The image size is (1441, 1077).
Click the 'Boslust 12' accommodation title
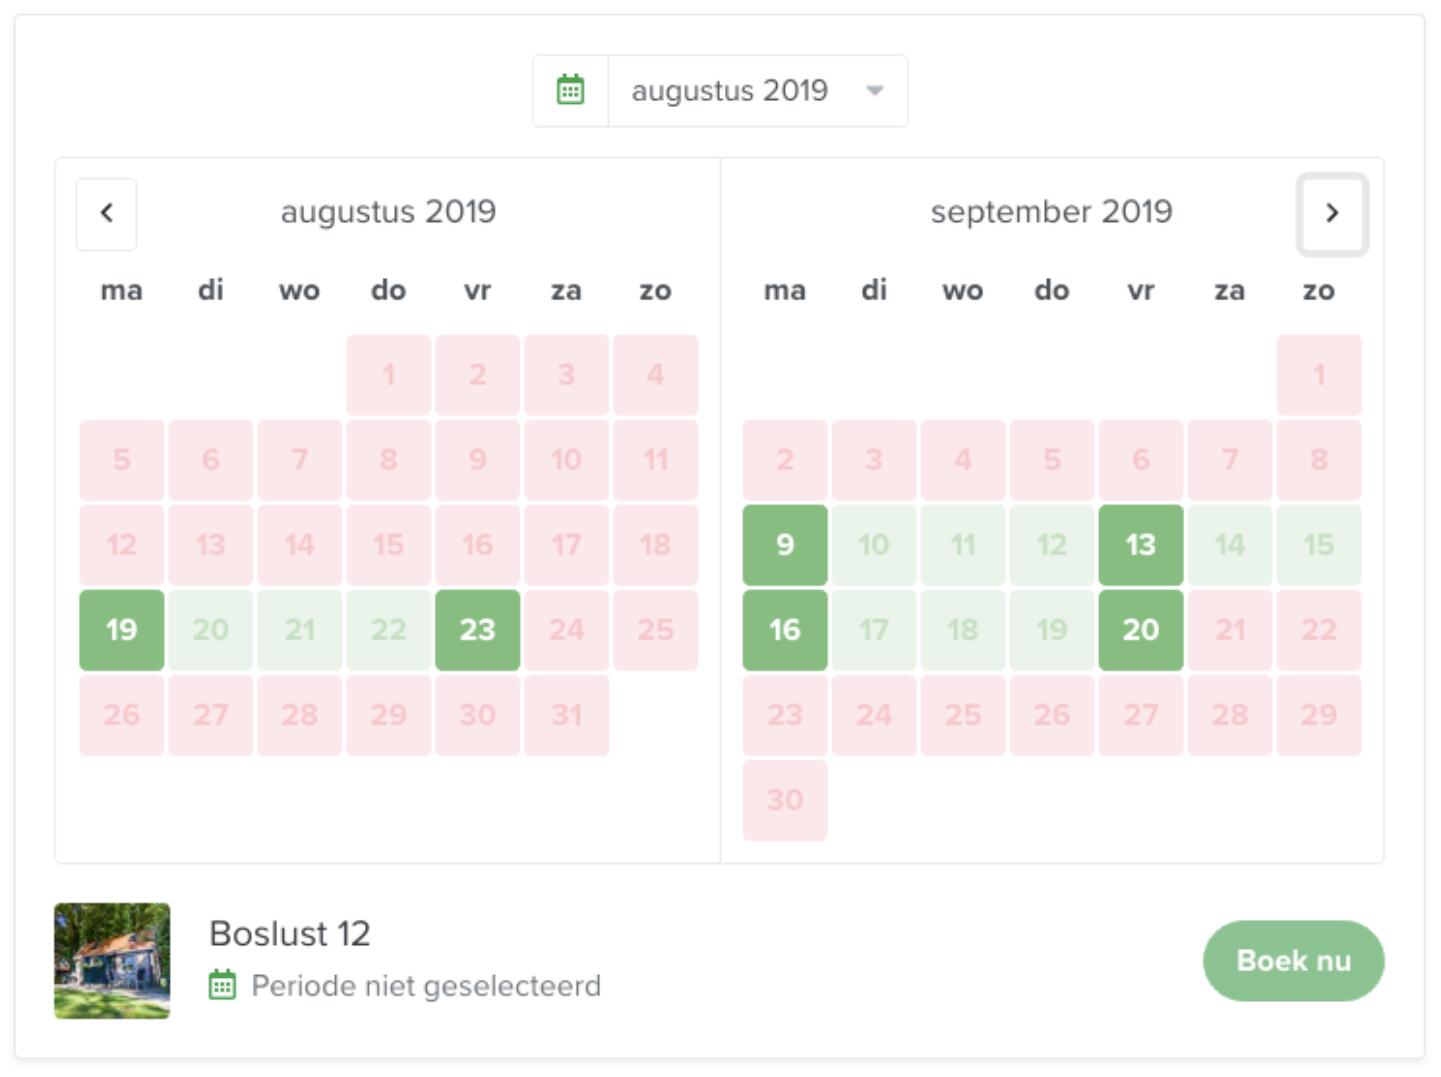[x=290, y=934]
